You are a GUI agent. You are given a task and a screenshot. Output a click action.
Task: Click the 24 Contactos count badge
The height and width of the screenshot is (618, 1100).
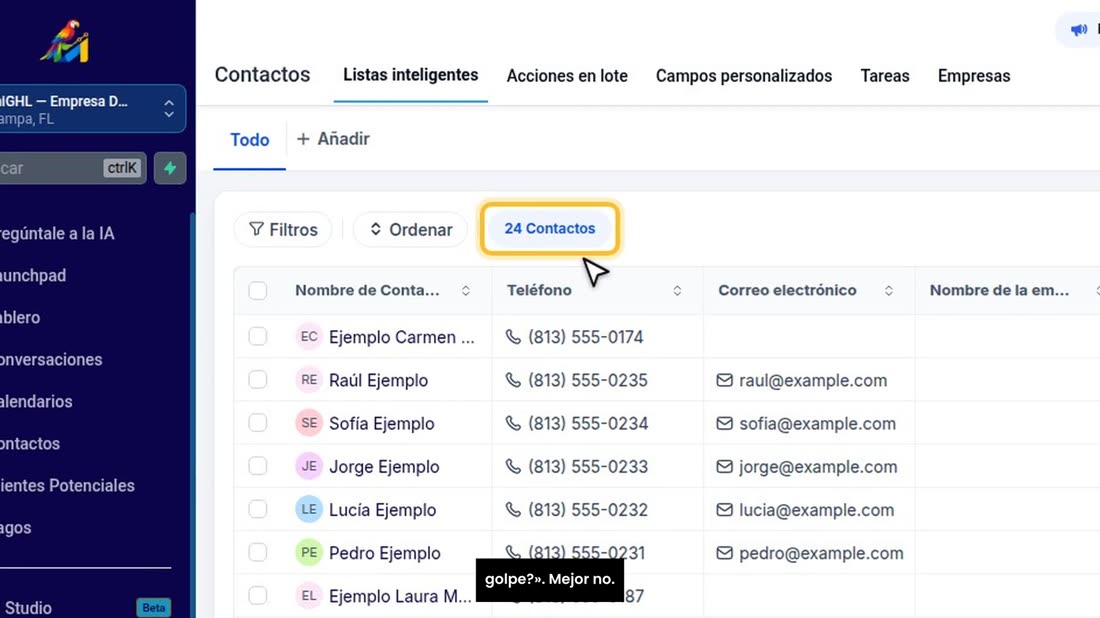click(x=549, y=229)
